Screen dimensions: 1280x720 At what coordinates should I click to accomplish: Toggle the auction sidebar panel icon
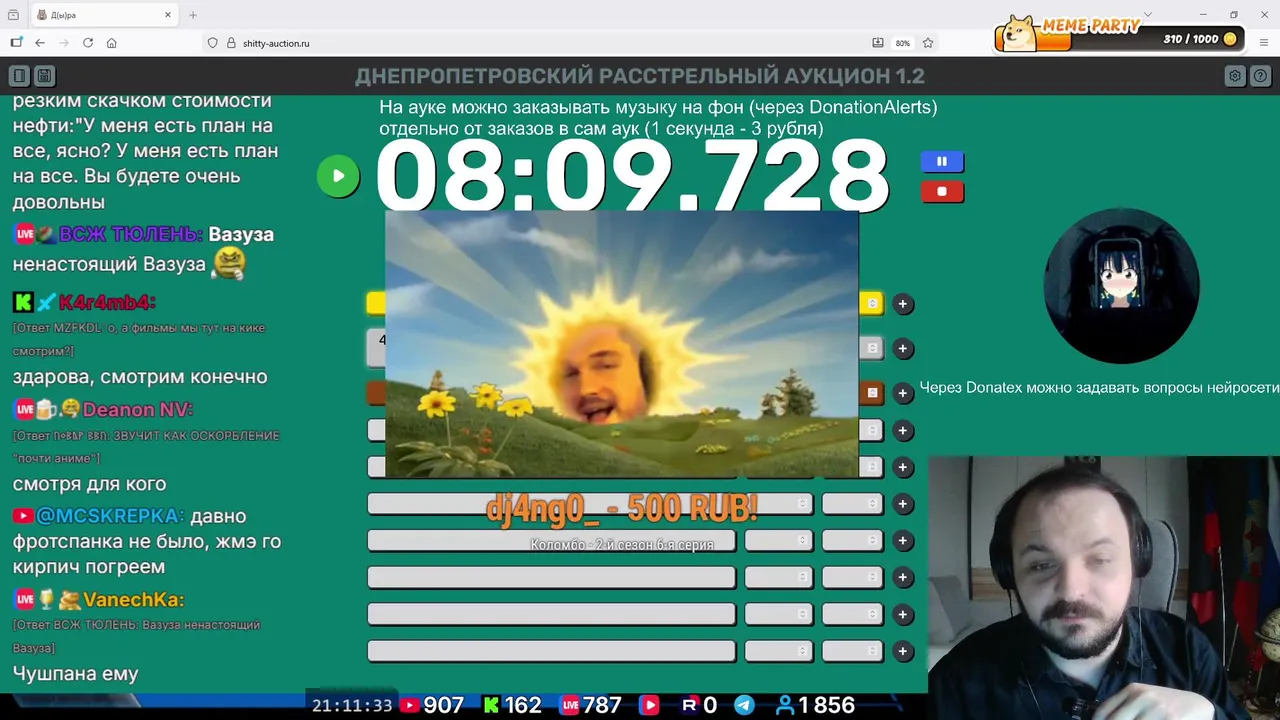tap(19, 76)
